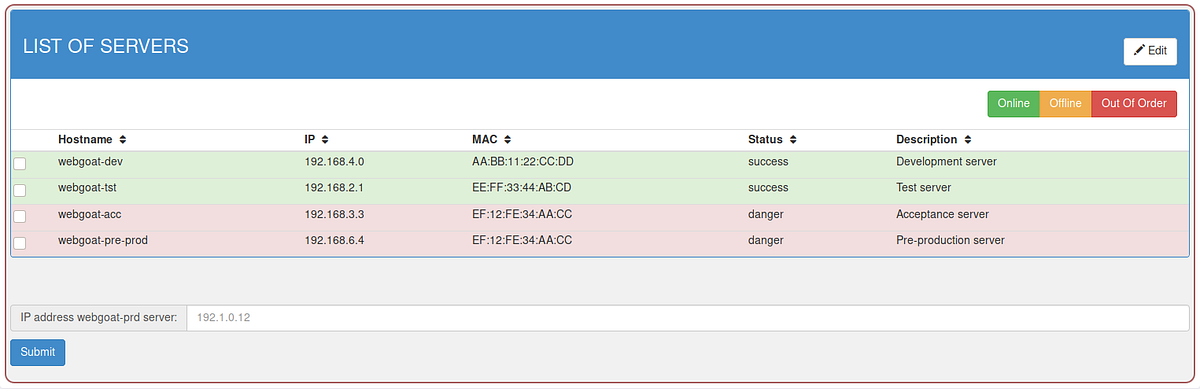1200x389 pixels.
Task: Click the Hostname column header text
Action: tap(85, 140)
